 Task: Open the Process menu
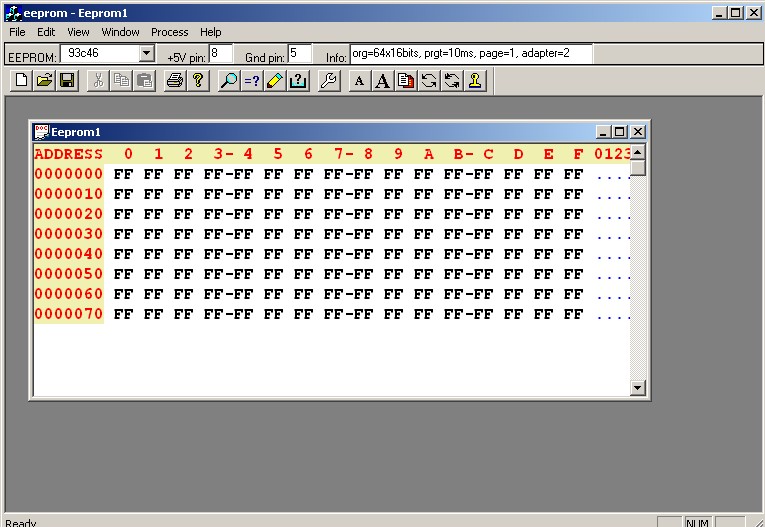click(x=169, y=32)
